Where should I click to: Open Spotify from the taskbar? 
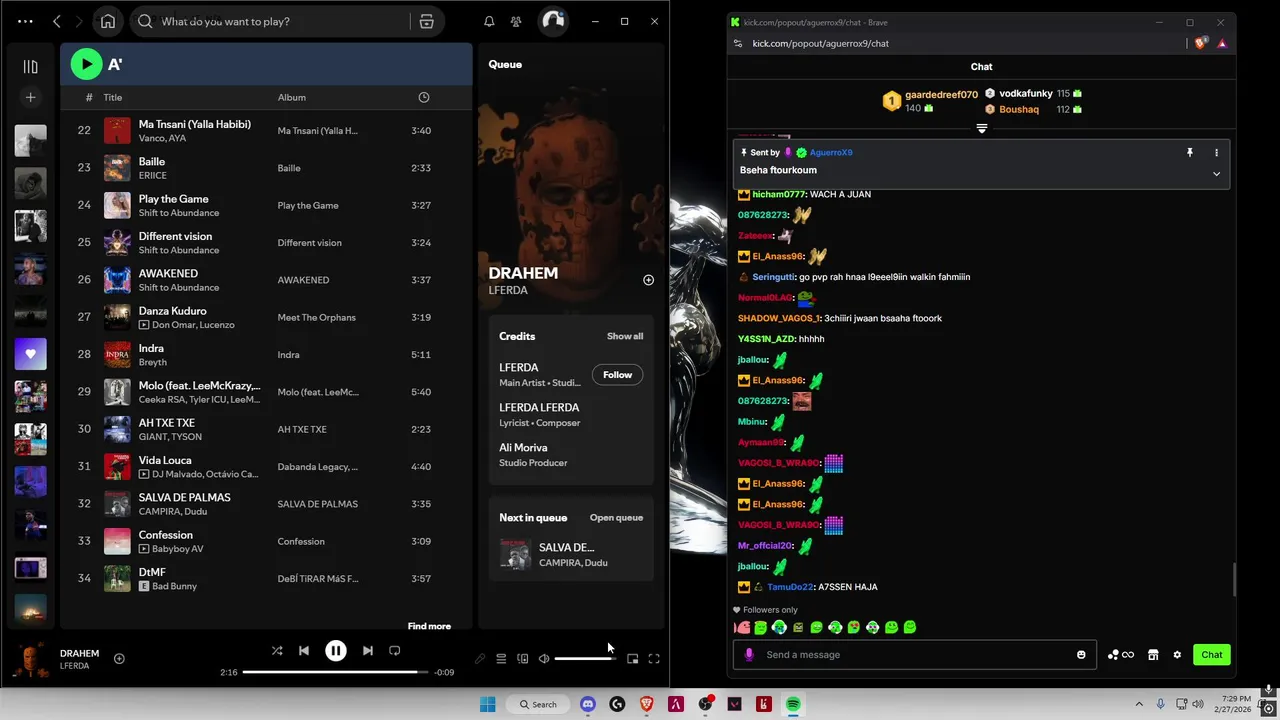(x=793, y=704)
